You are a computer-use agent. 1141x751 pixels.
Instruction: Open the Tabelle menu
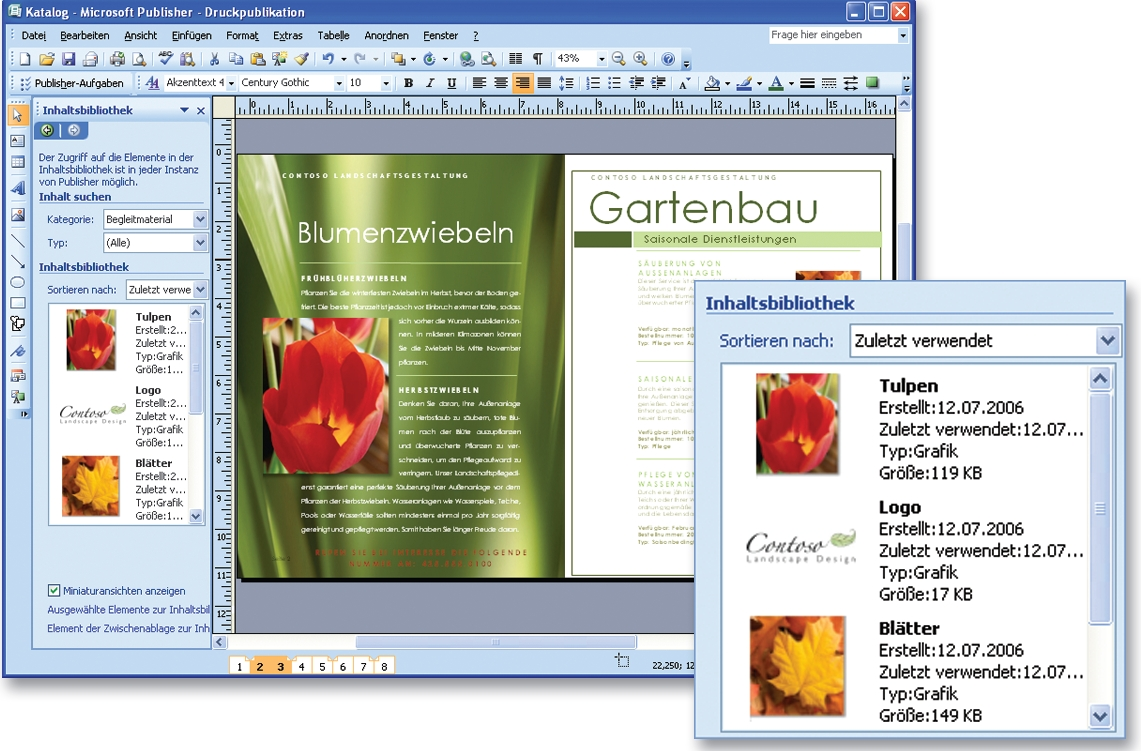pyautogui.click(x=333, y=36)
